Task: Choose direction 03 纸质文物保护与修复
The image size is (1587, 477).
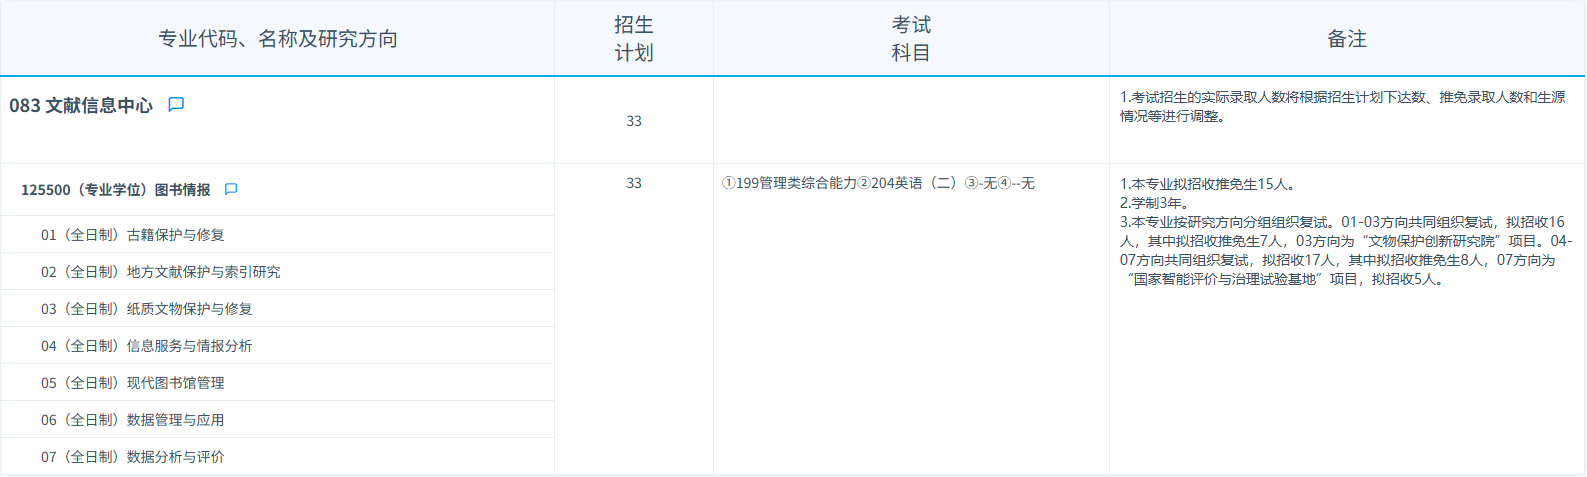Action: click(146, 309)
